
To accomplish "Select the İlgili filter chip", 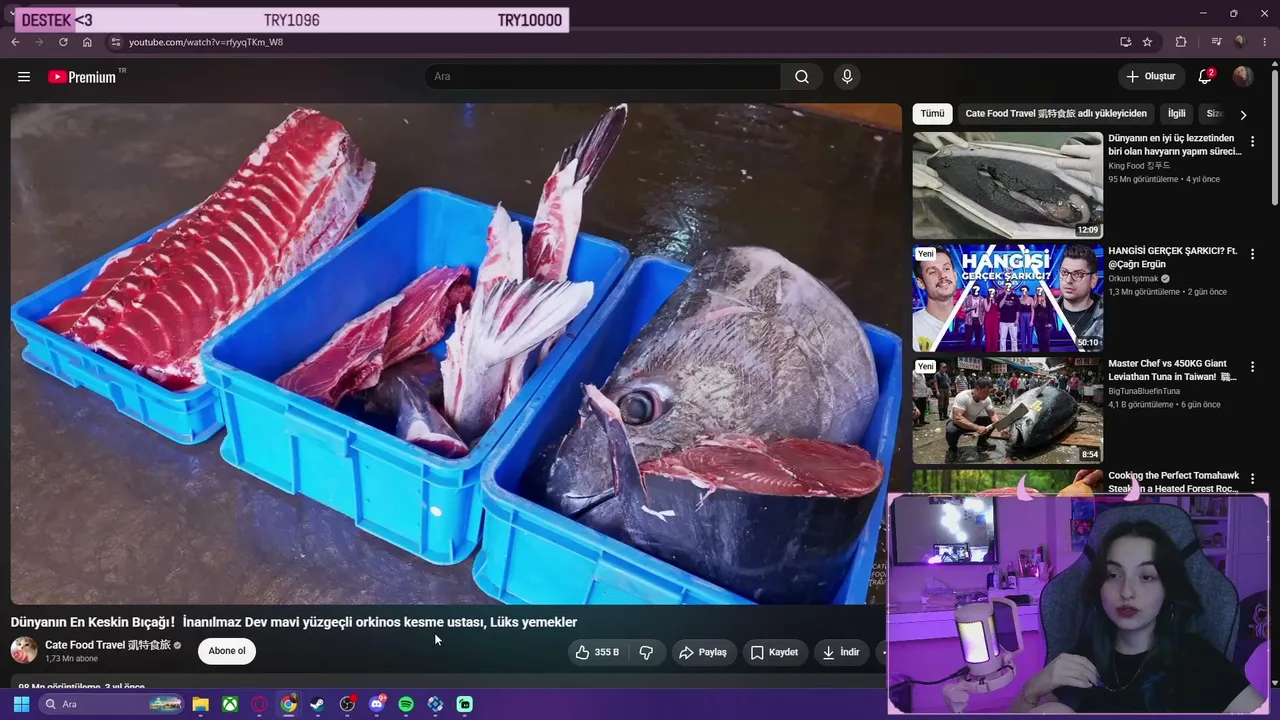I will 1177,114.
